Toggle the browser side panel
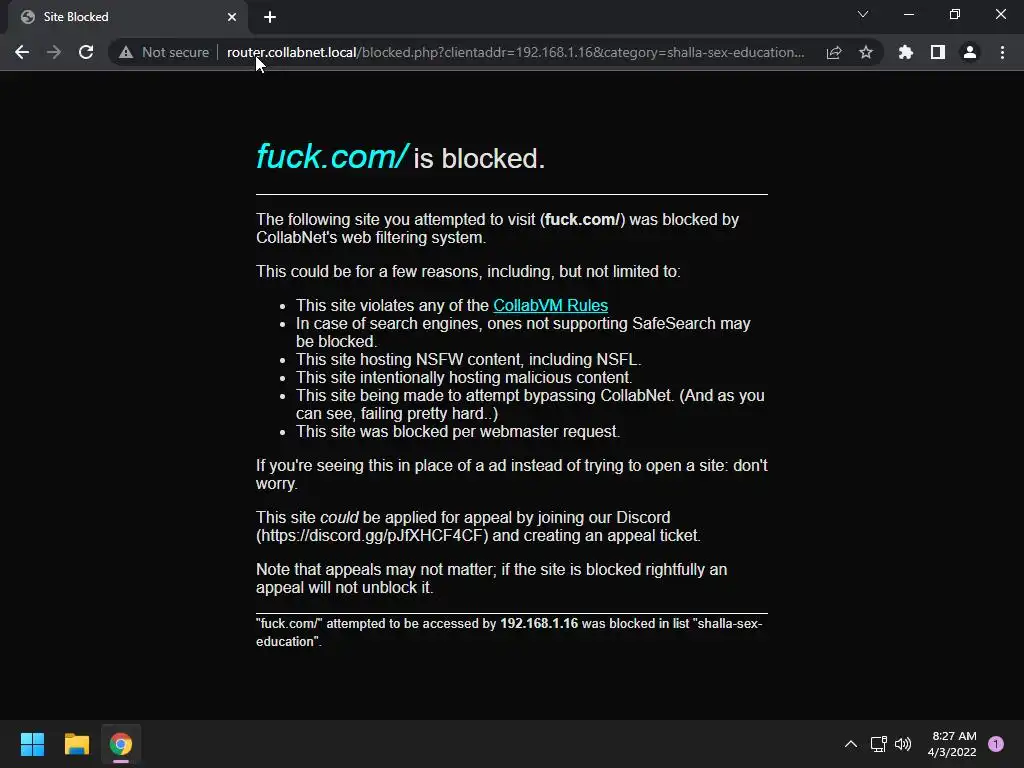Screen dimensions: 1024x768 [x=938, y=52]
